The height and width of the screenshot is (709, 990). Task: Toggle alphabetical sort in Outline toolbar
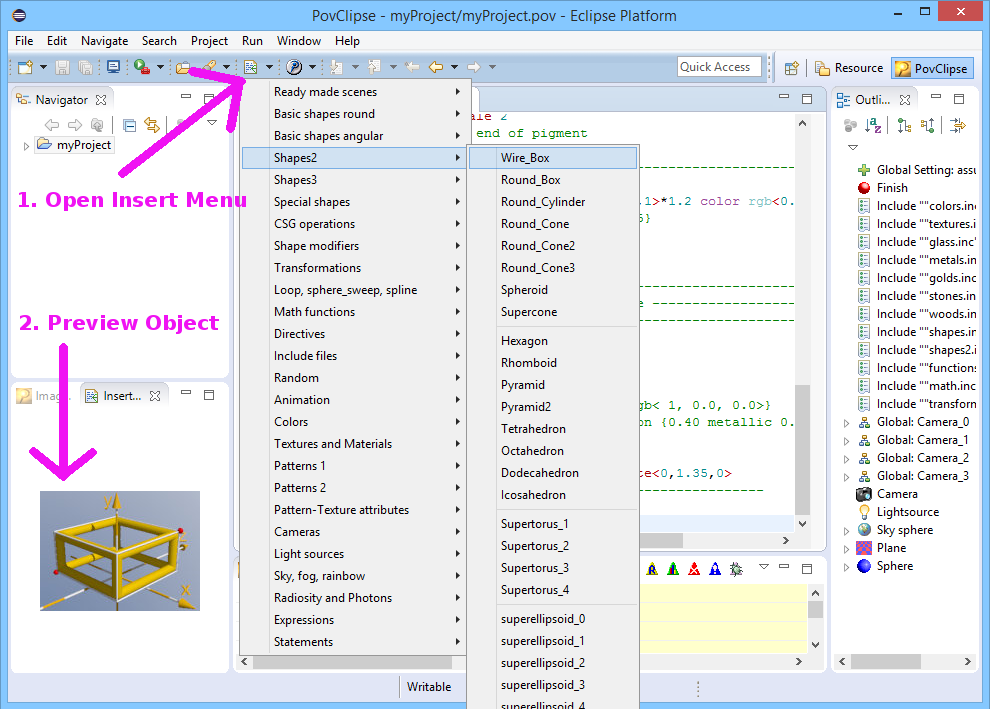coord(873,125)
